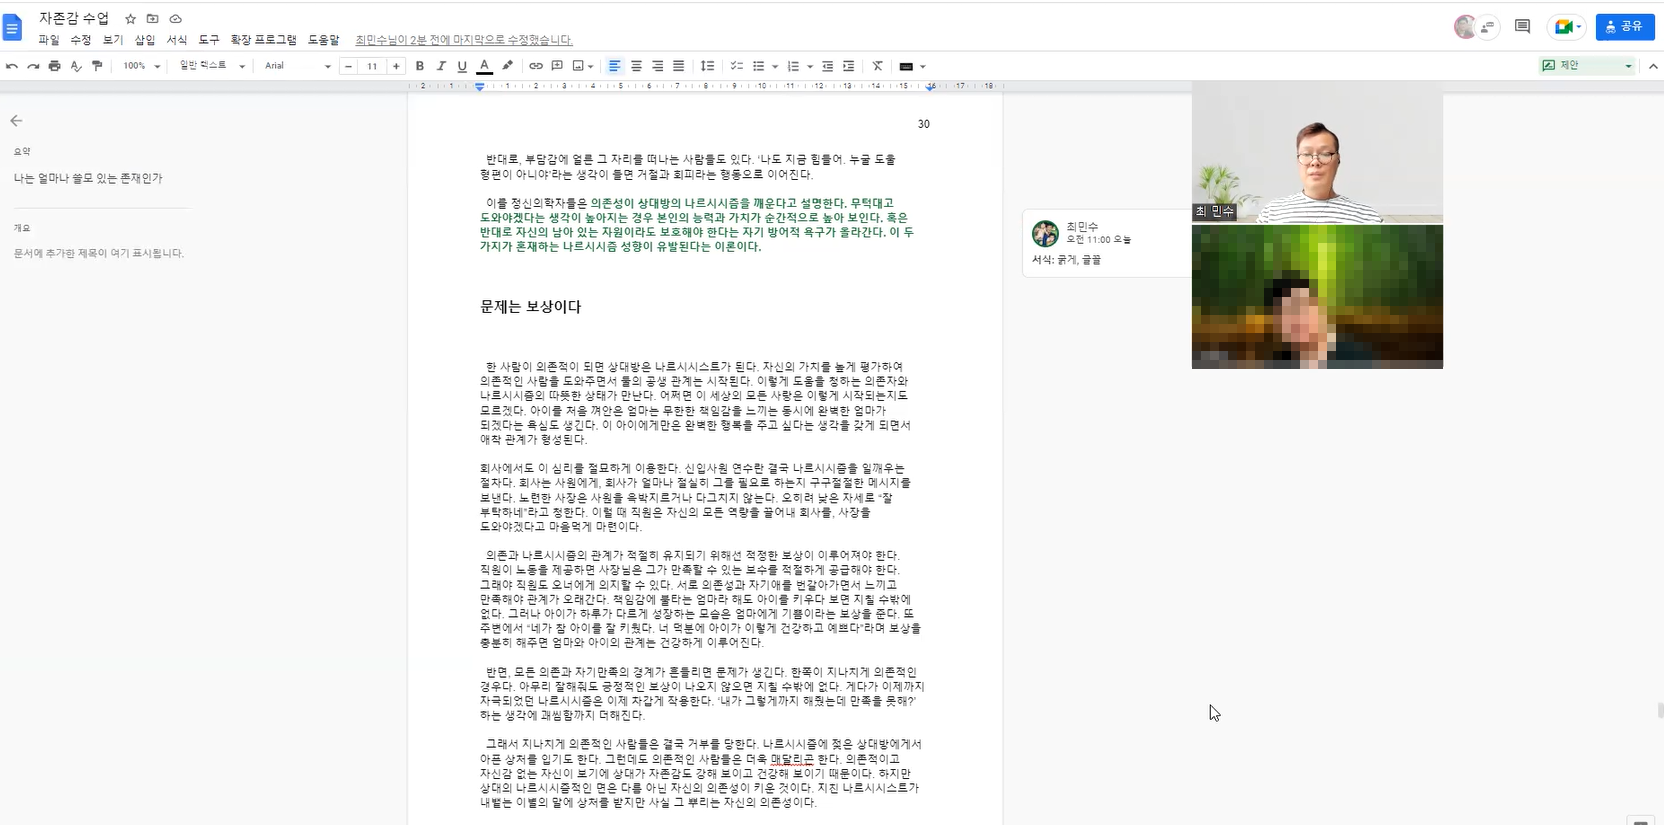Open line and paragraph spacing

pyautogui.click(x=707, y=66)
